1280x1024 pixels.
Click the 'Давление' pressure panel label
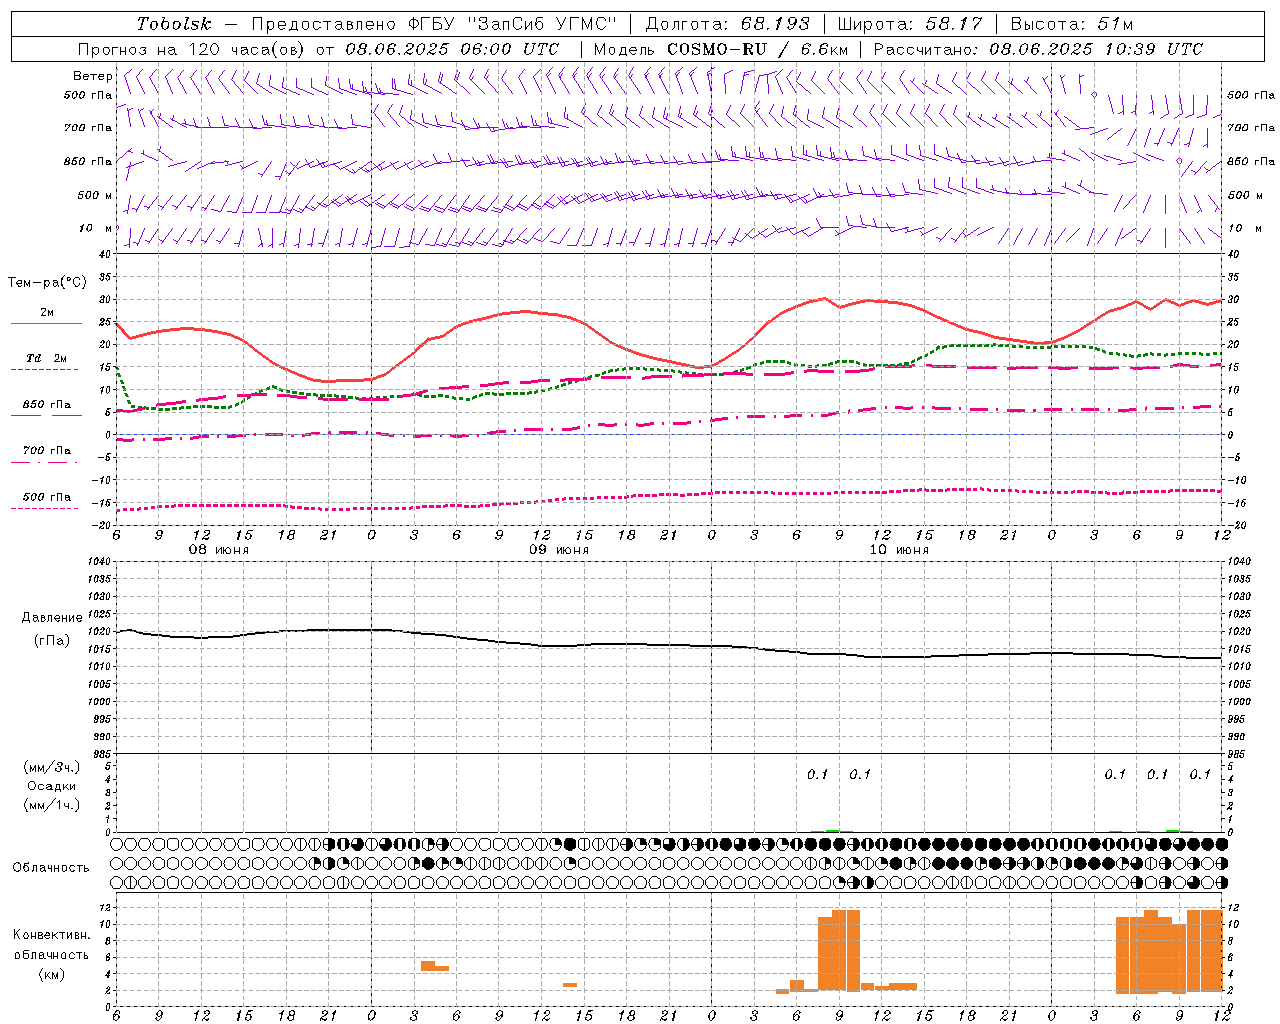click(51, 618)
